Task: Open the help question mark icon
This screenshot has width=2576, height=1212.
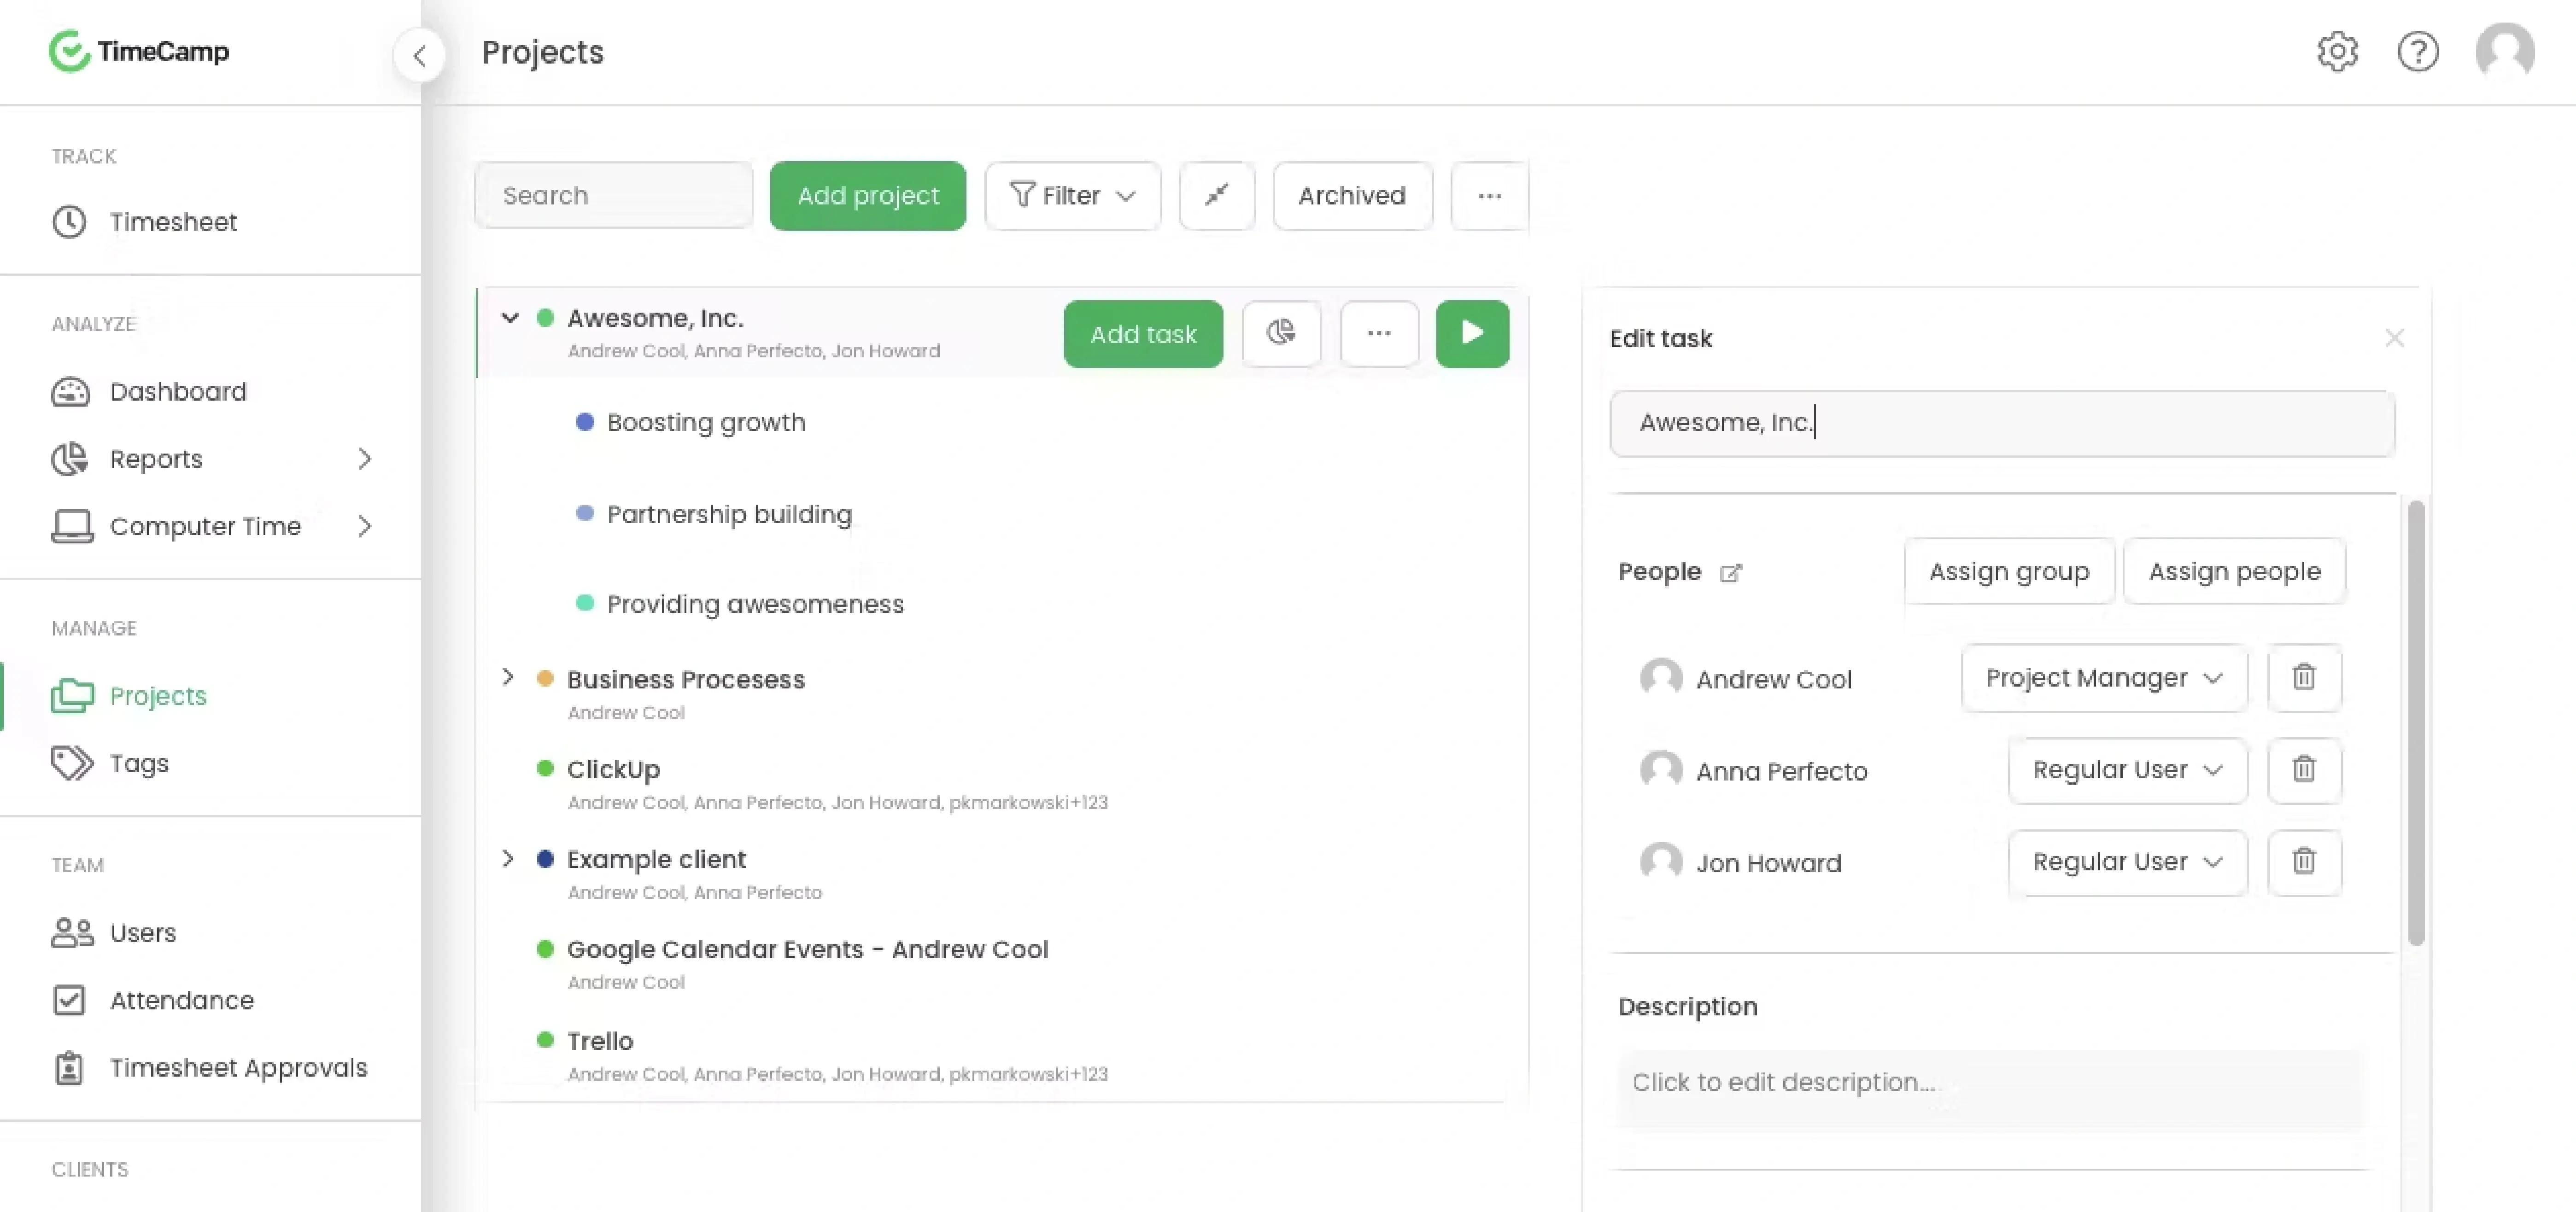Action: coord(2418,52)
